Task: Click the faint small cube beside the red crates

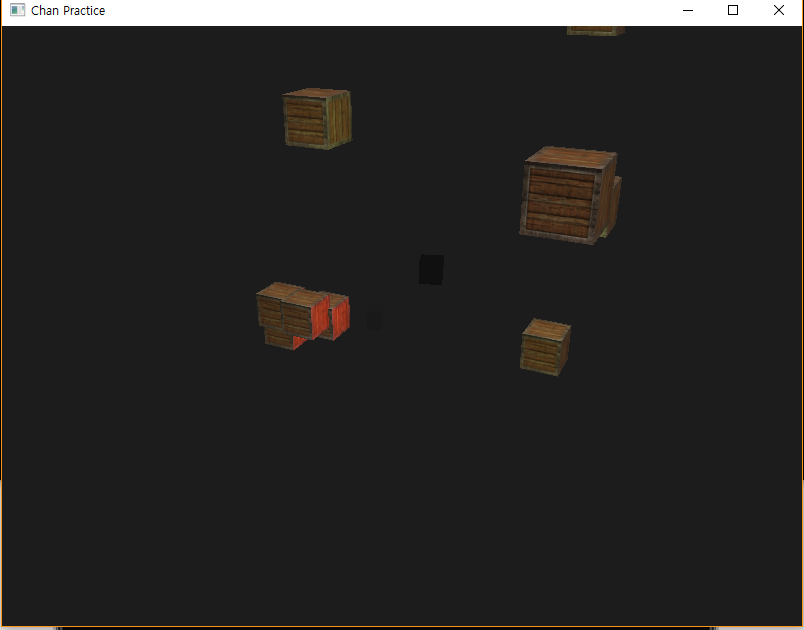Action: pos(372,320)
